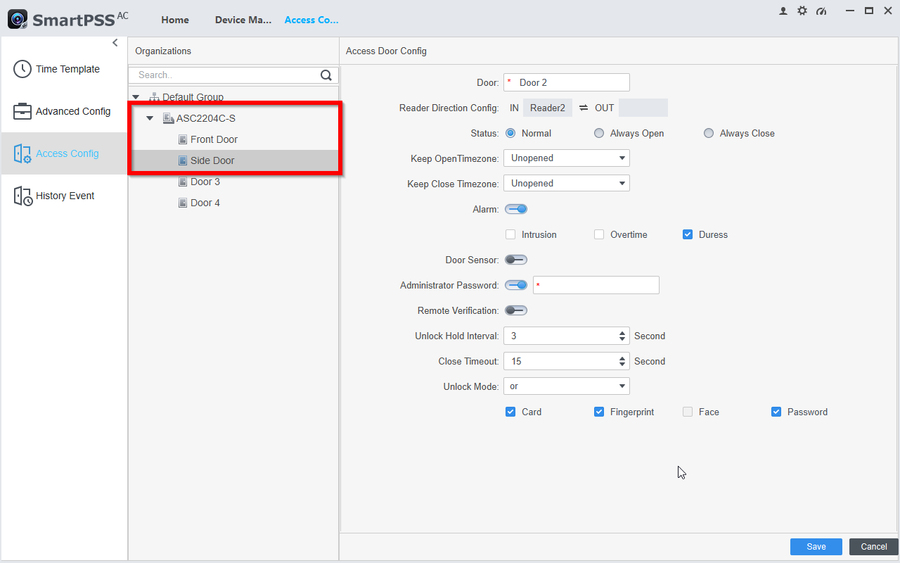The image size is (900, 563).
Task: Open the Keep Open Timezone dropdown
Action: [566, 158]
